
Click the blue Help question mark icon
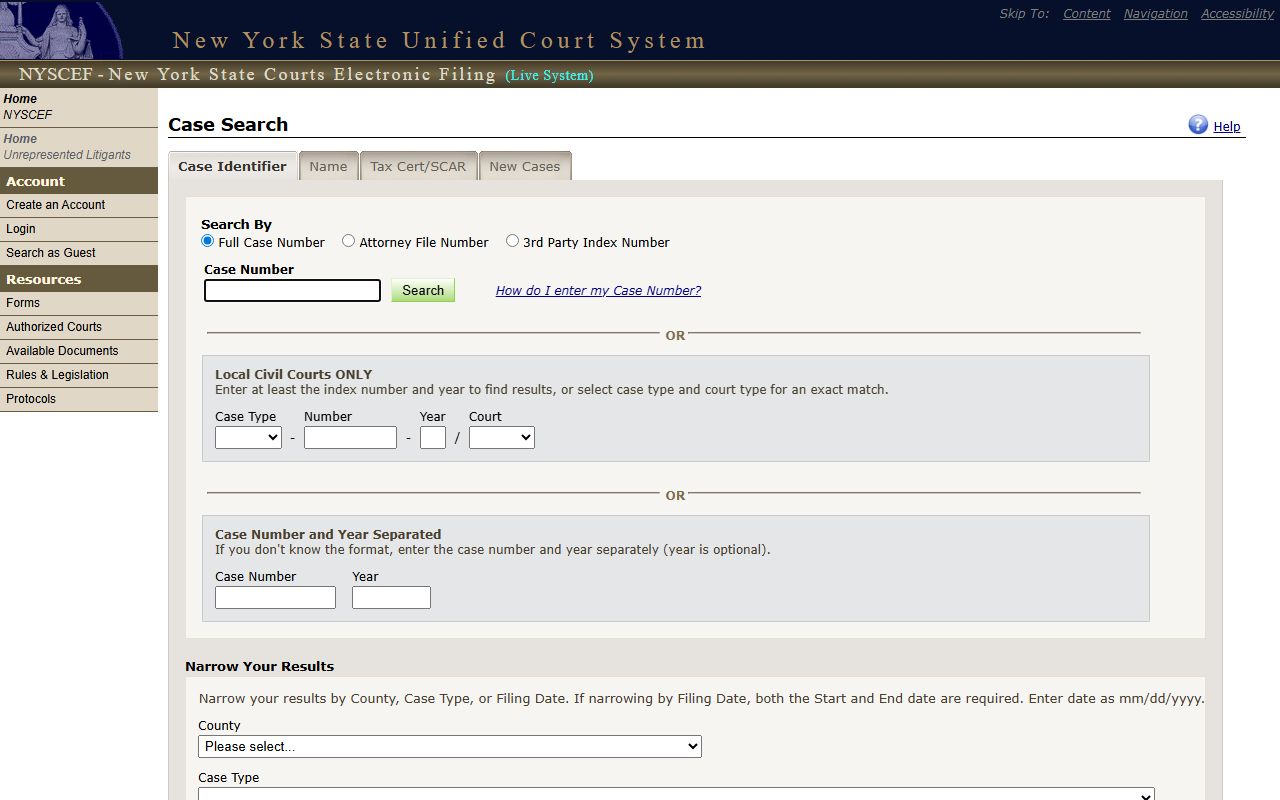(x=1198, y=124)
